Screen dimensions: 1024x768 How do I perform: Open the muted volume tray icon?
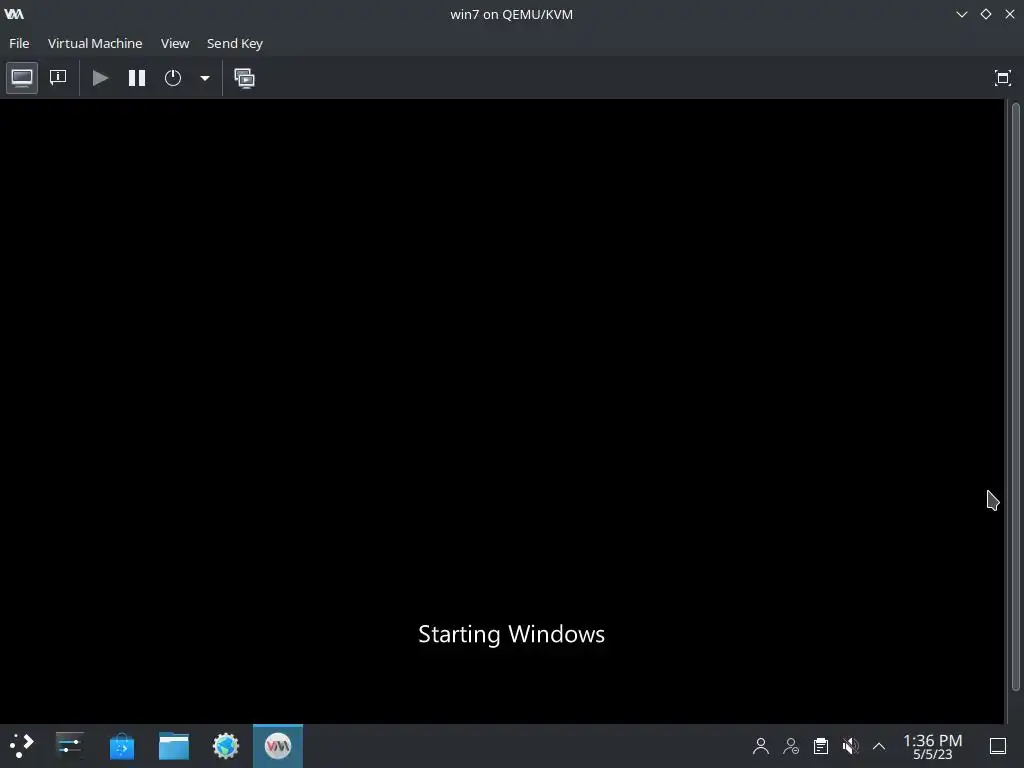[850, 746]
